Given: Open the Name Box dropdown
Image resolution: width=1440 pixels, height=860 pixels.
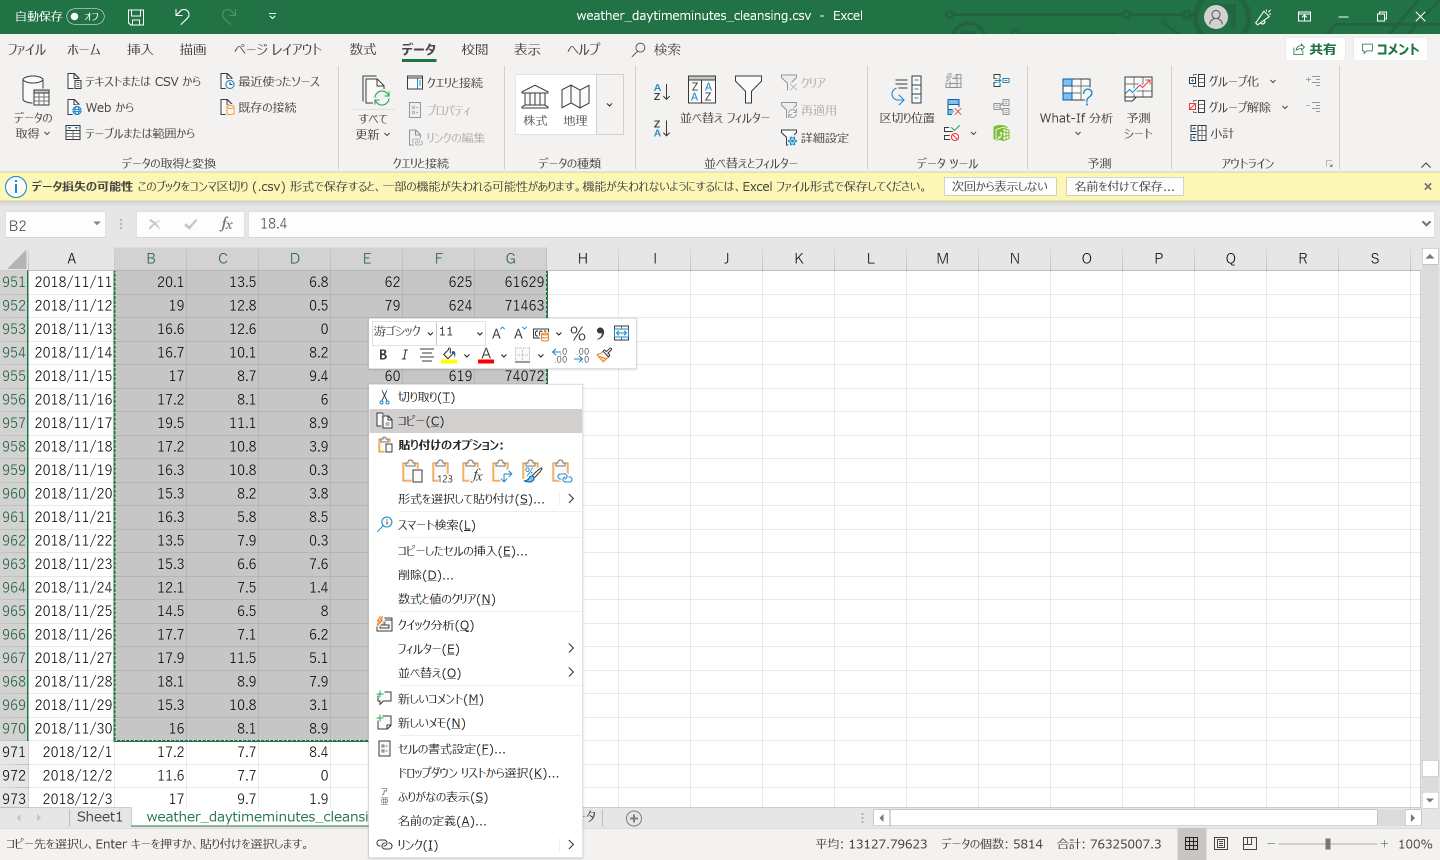Looking at the screenshot, I should point(97,224).
